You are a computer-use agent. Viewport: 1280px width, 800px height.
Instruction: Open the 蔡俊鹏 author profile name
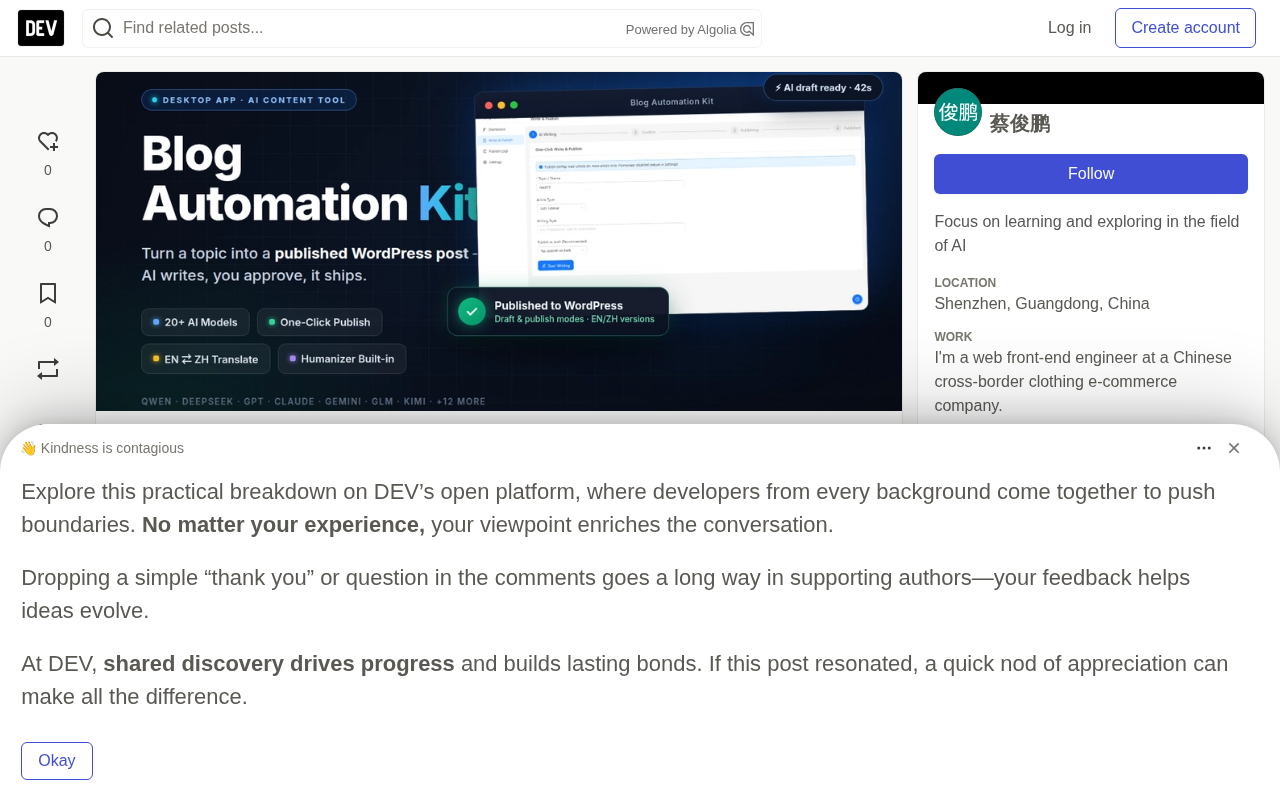[1020, 124]
